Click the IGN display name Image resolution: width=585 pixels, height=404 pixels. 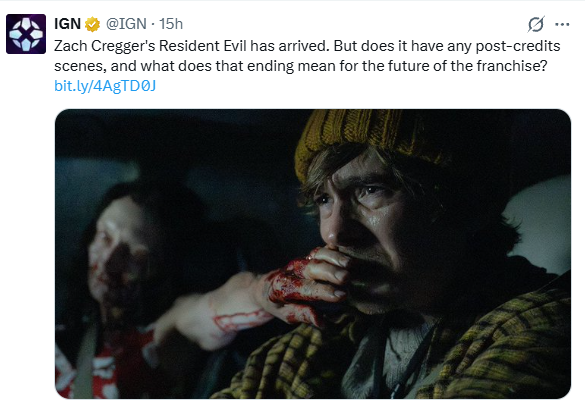[x=67, y=24]
